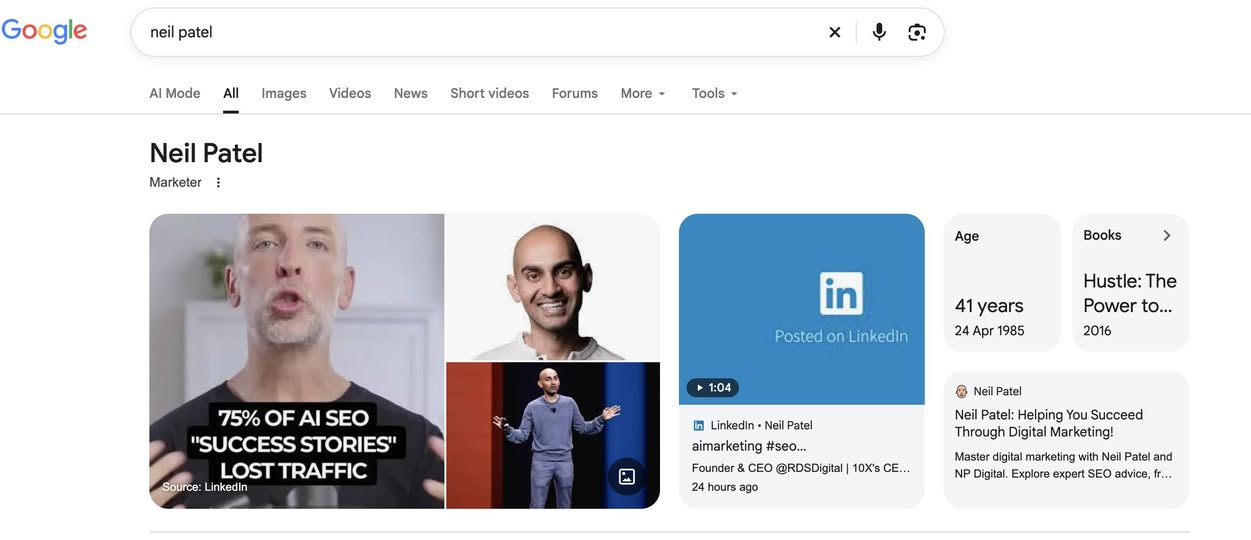This screenshot has height=540, width=1251.
Task: Click the more images icon on stage photo
Action: (x=627, y=477)
